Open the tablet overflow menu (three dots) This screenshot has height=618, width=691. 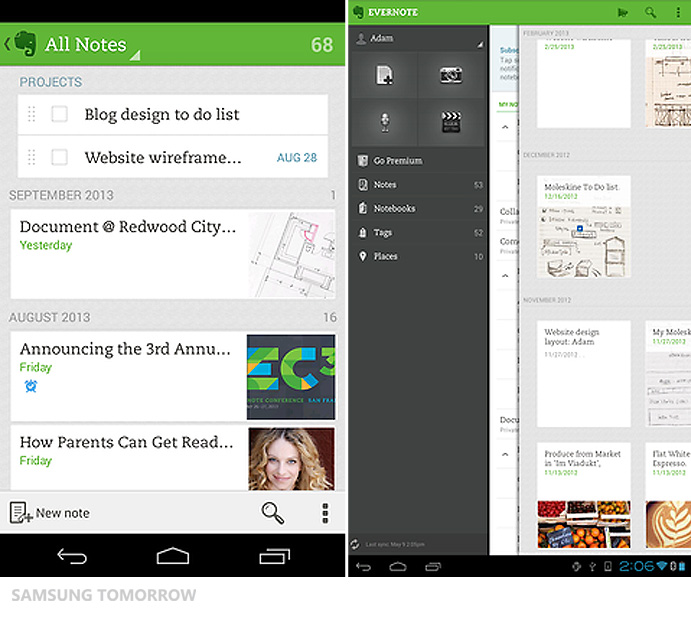679,12
